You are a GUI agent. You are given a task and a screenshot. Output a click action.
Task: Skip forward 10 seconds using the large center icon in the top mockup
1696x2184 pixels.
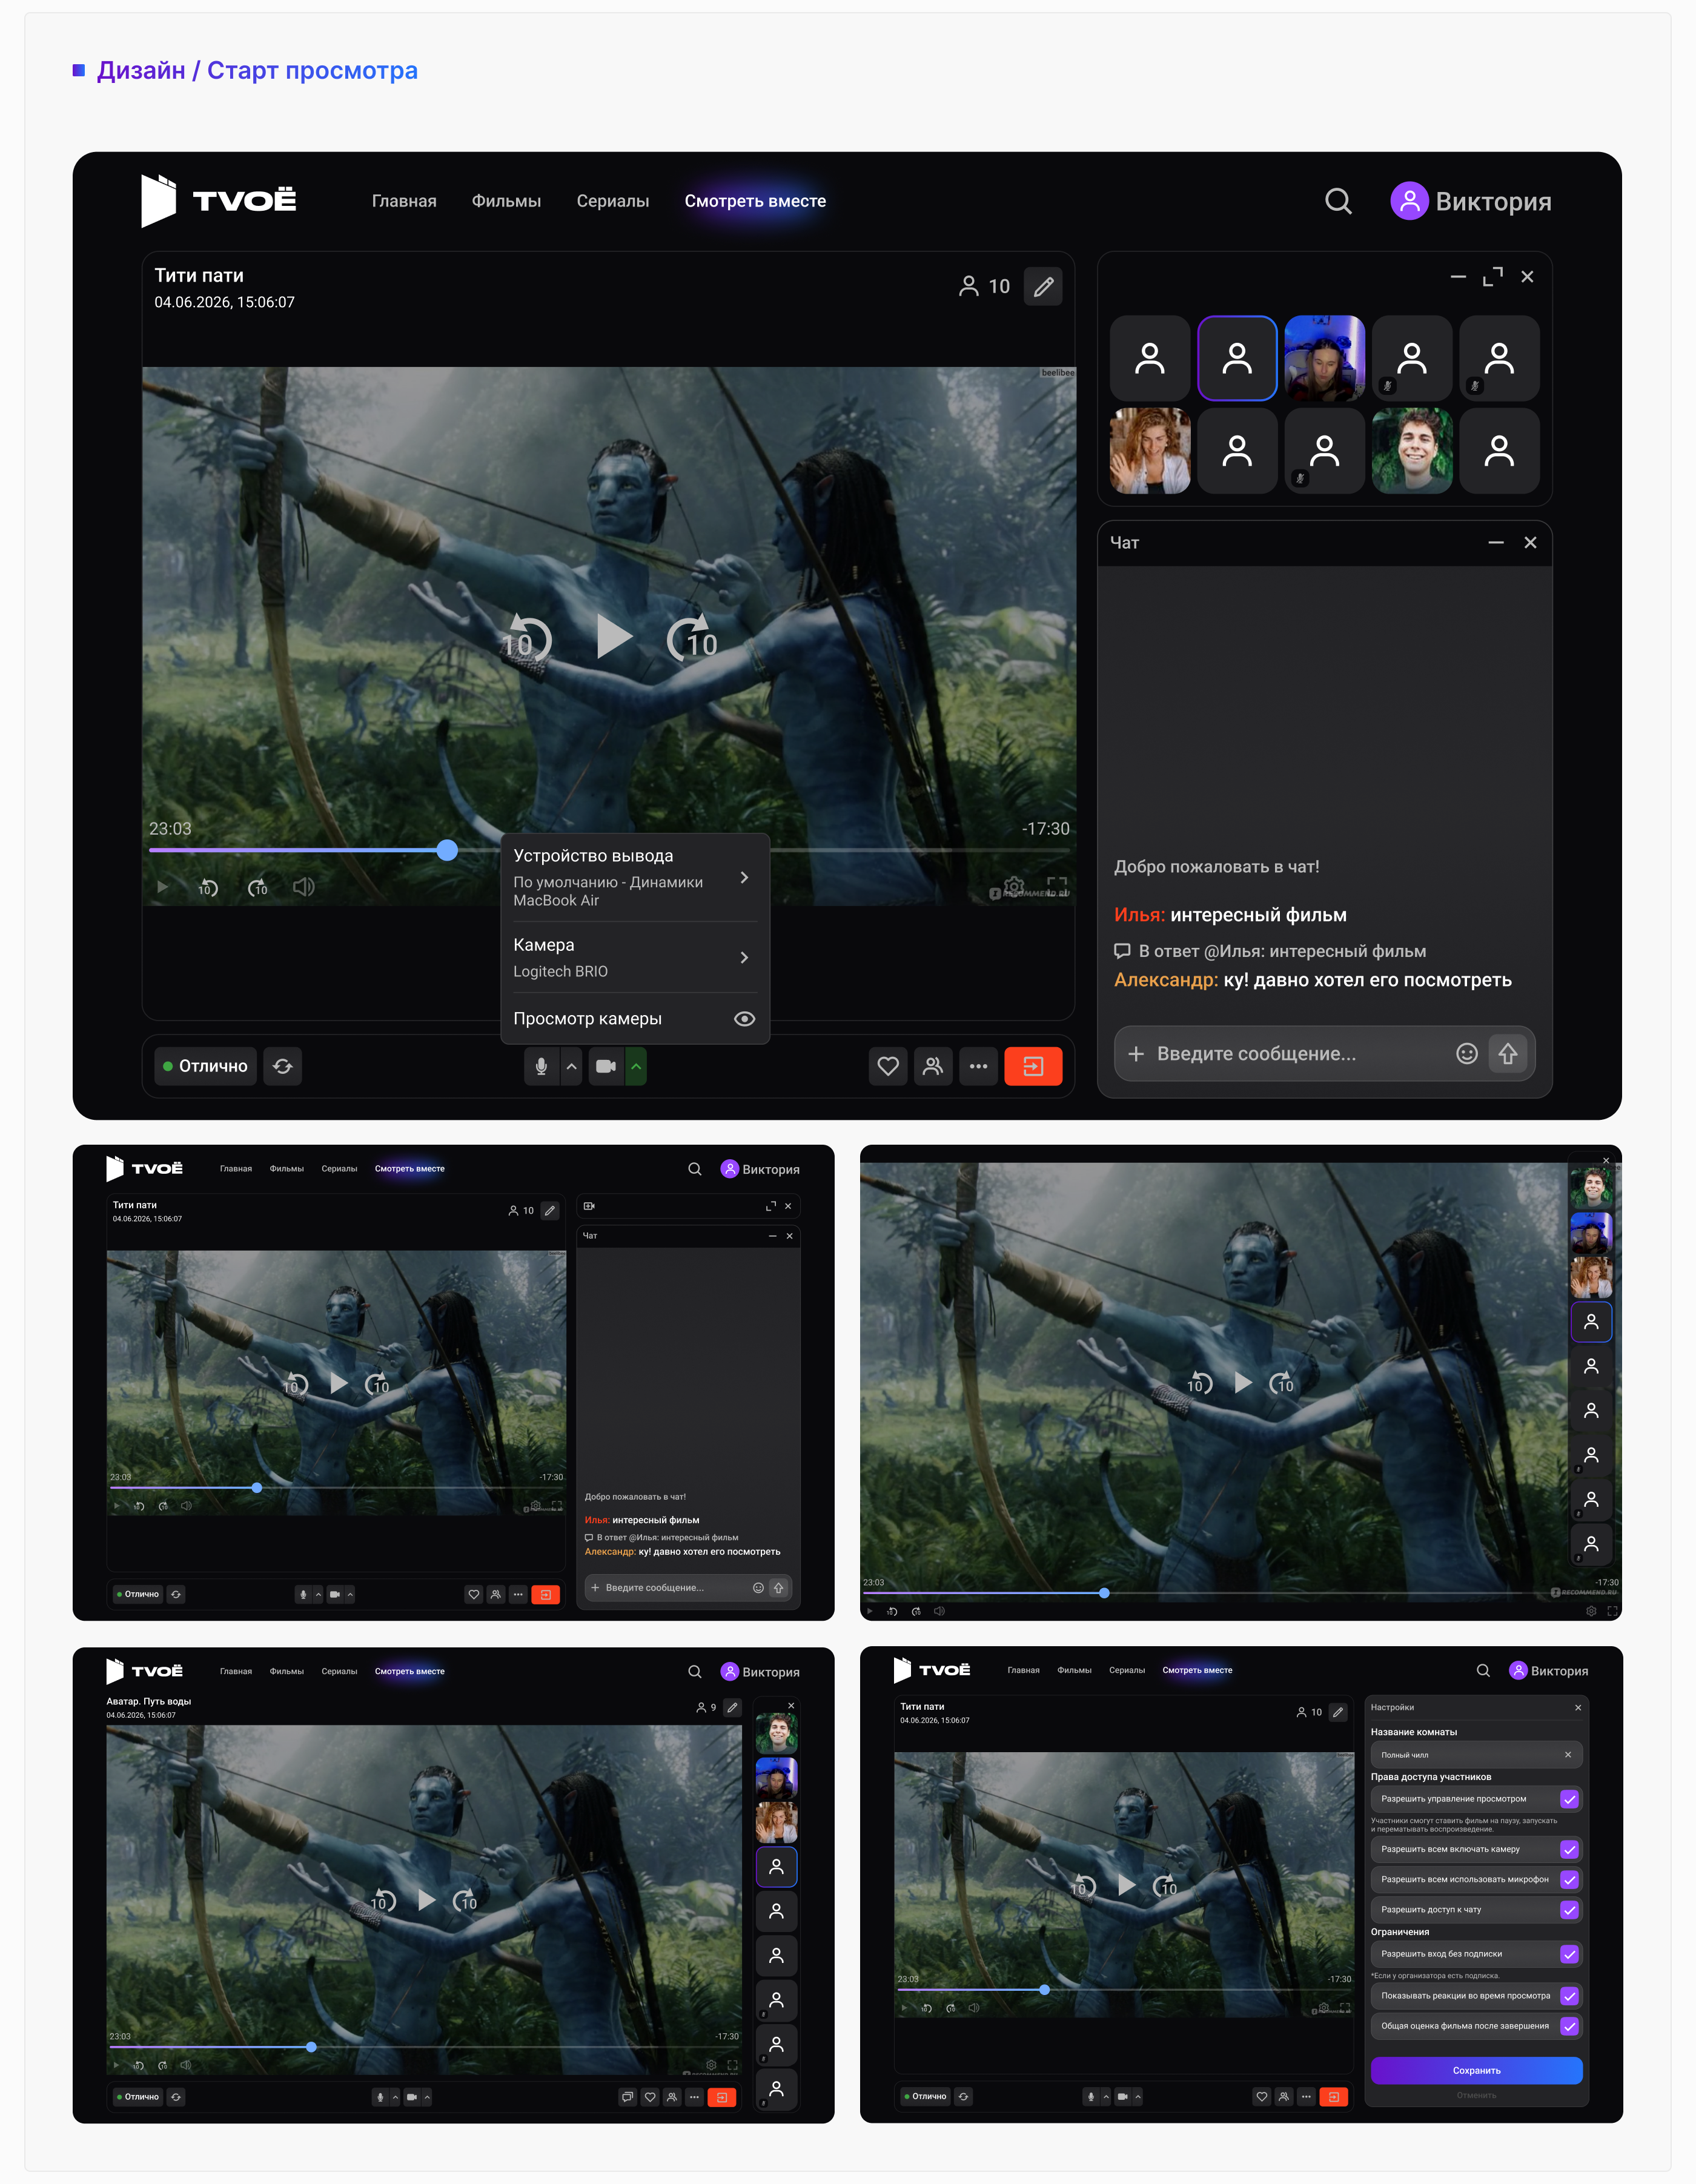pyautogui.click(x=693, y=638)
